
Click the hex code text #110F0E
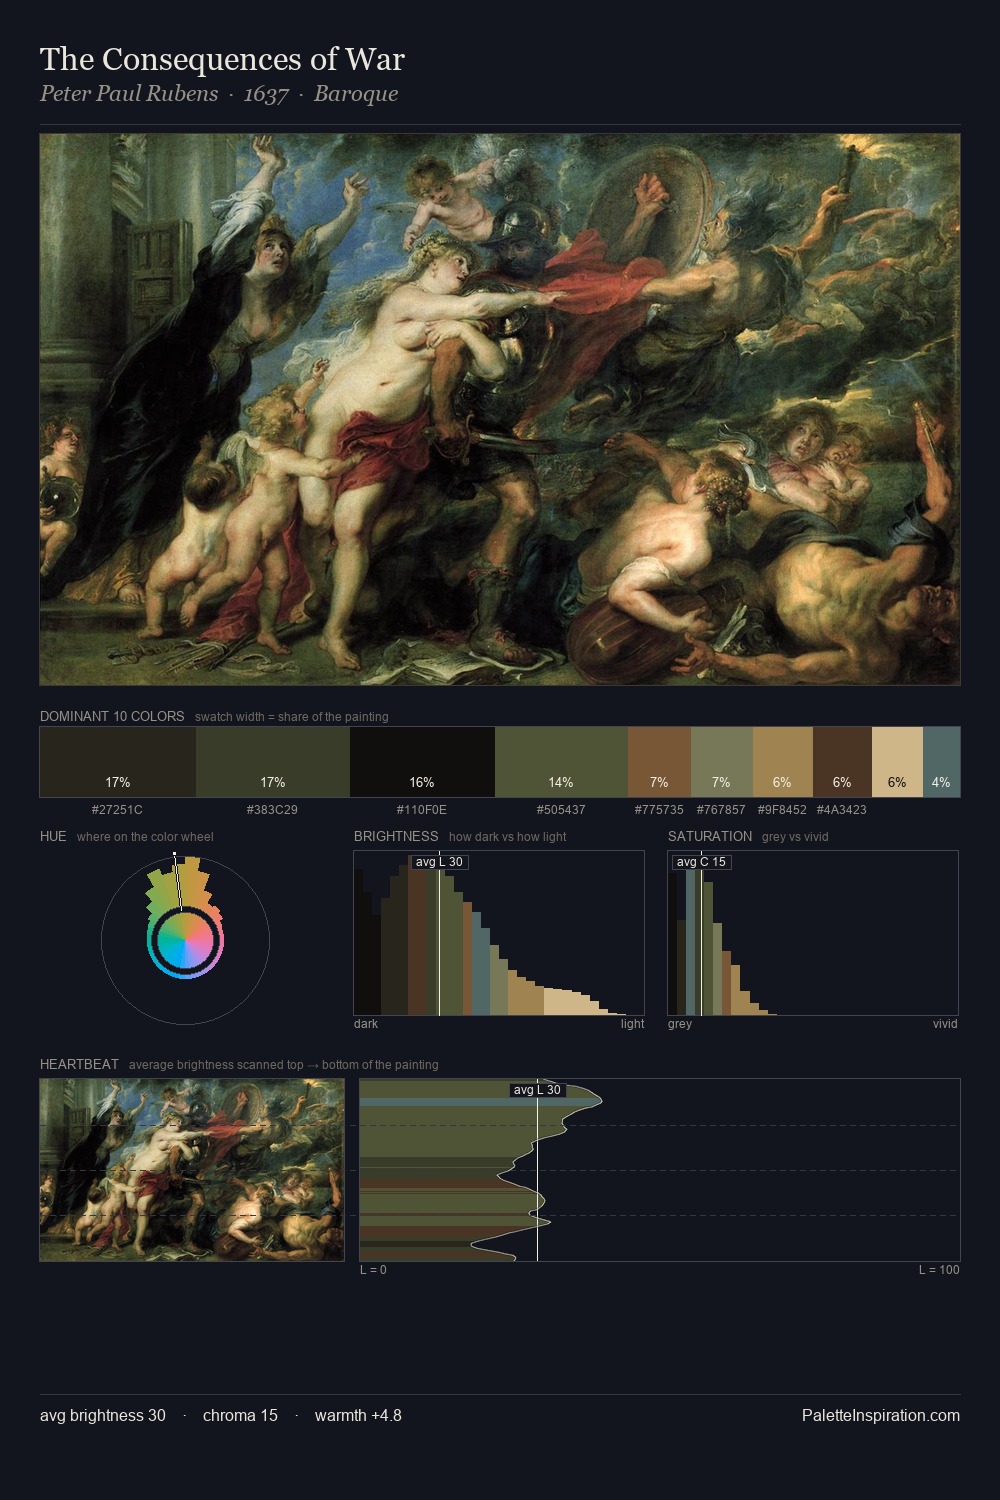point(422,810)
